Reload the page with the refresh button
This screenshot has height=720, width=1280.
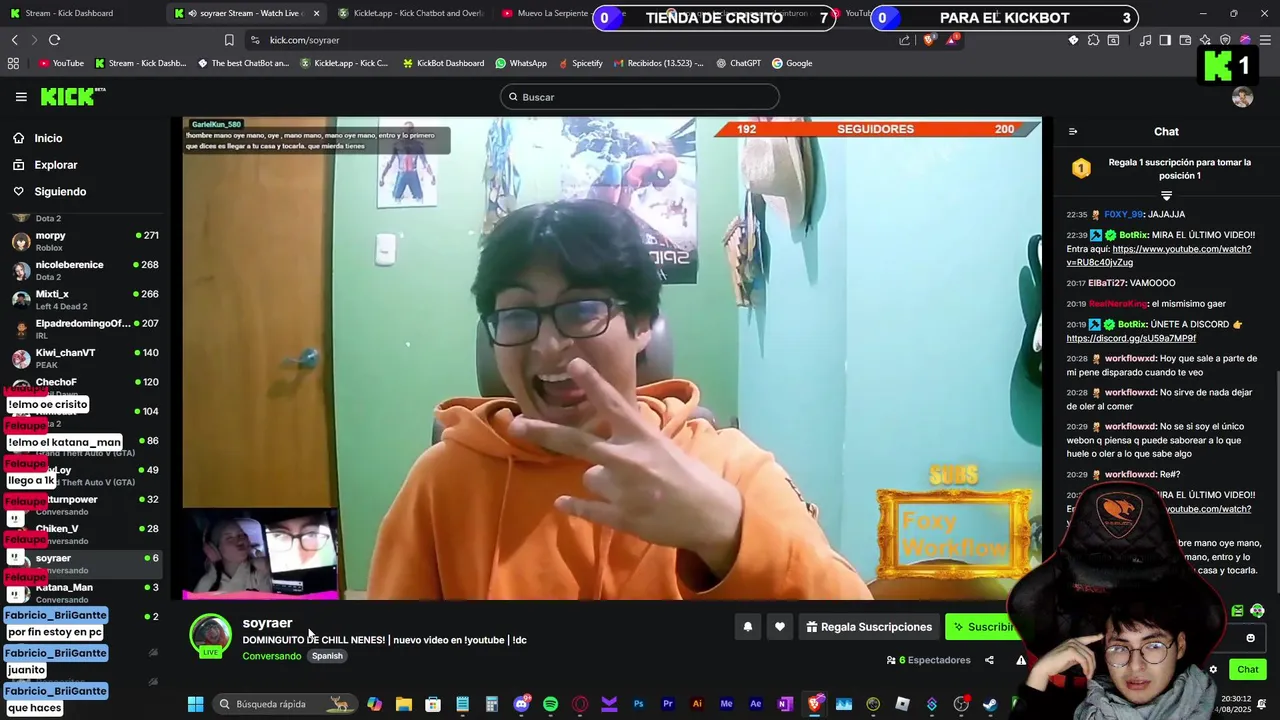54,40
